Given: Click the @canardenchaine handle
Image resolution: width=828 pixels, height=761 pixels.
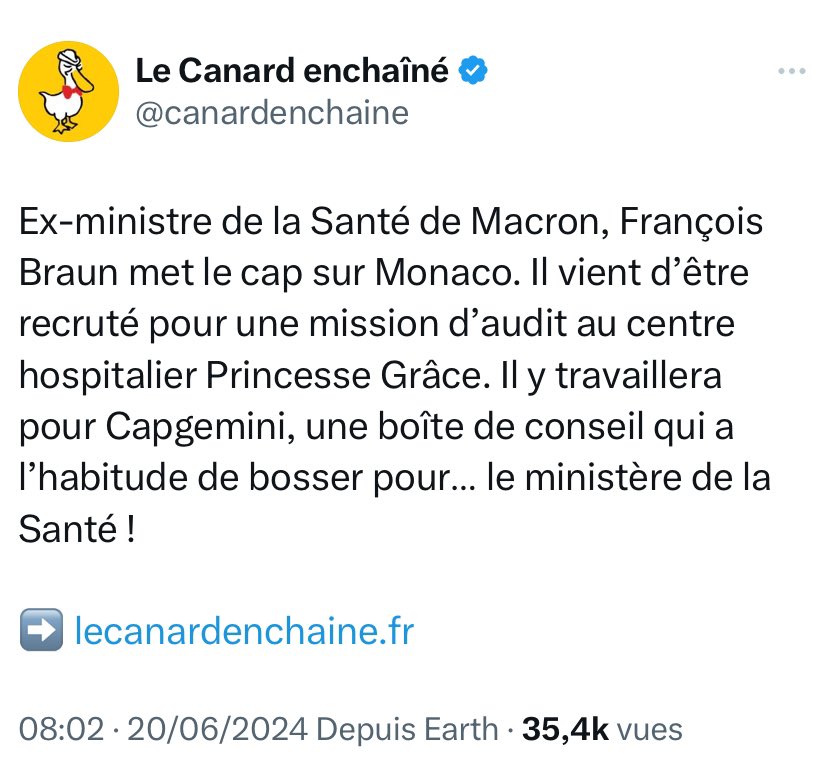Looking at the screenshot, I should click(x=271, y=113).
